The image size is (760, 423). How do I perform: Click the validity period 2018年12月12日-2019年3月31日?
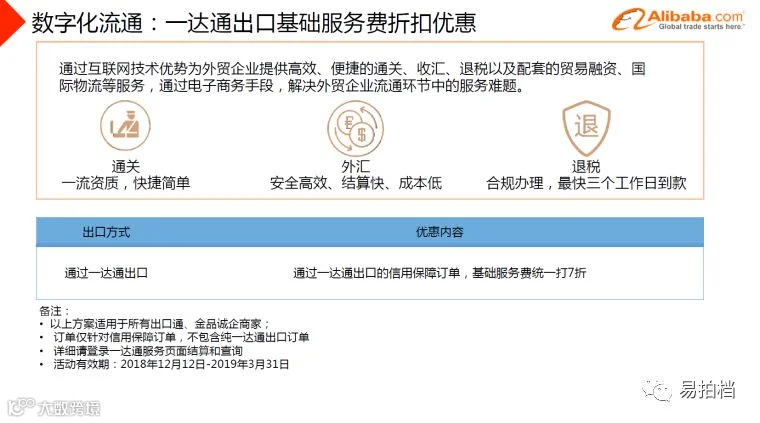205,364
